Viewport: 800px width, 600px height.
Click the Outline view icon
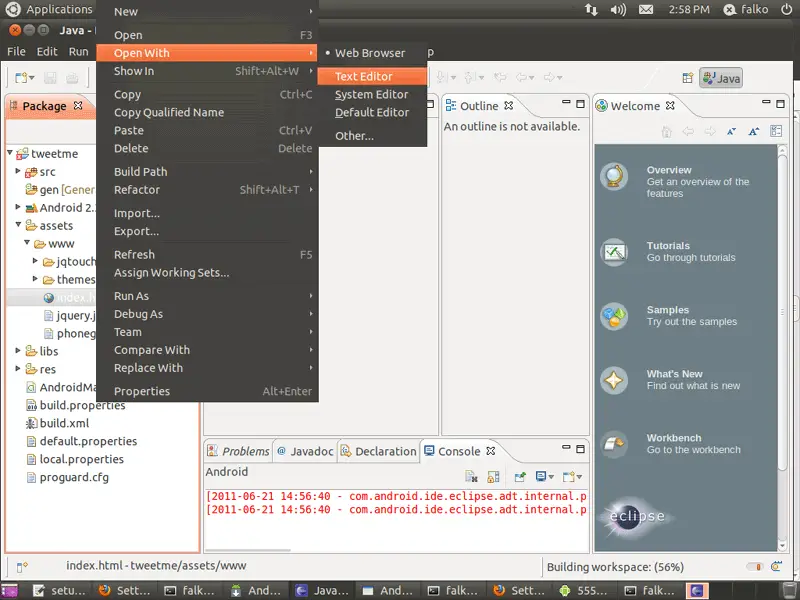click(x=451, y=106)
